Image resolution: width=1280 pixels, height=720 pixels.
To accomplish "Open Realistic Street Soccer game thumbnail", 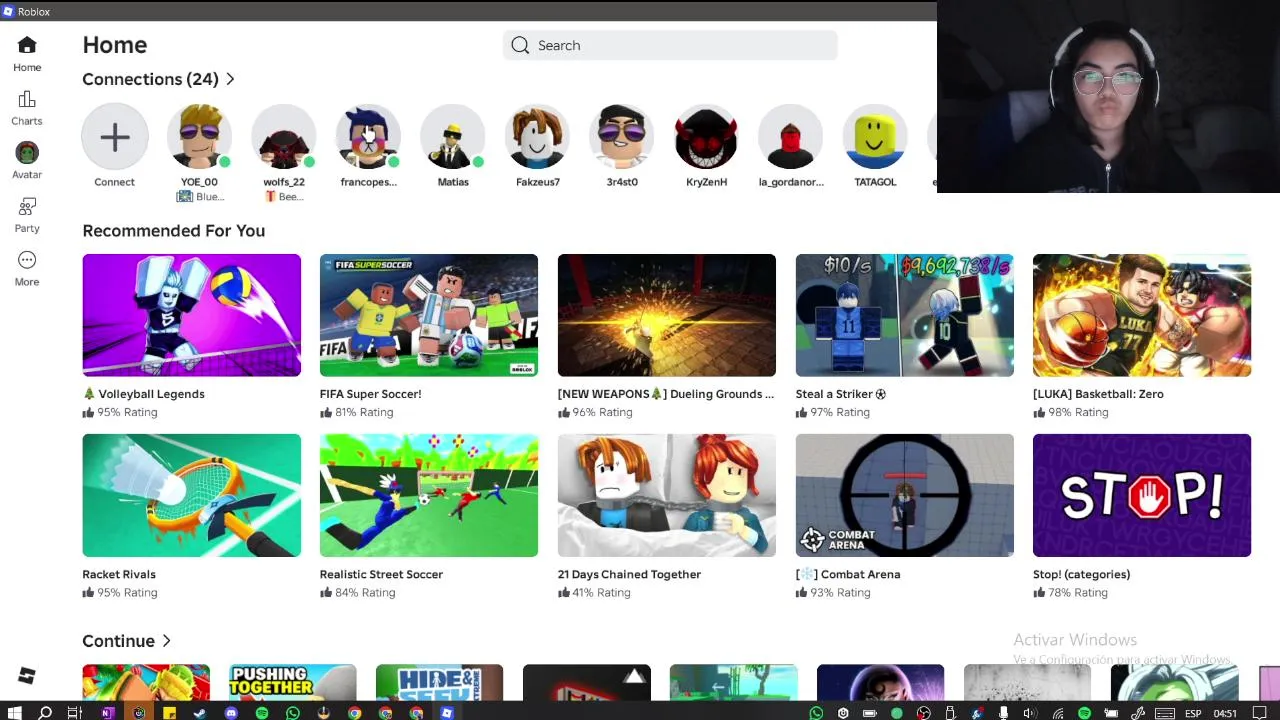I will [429, 495].
